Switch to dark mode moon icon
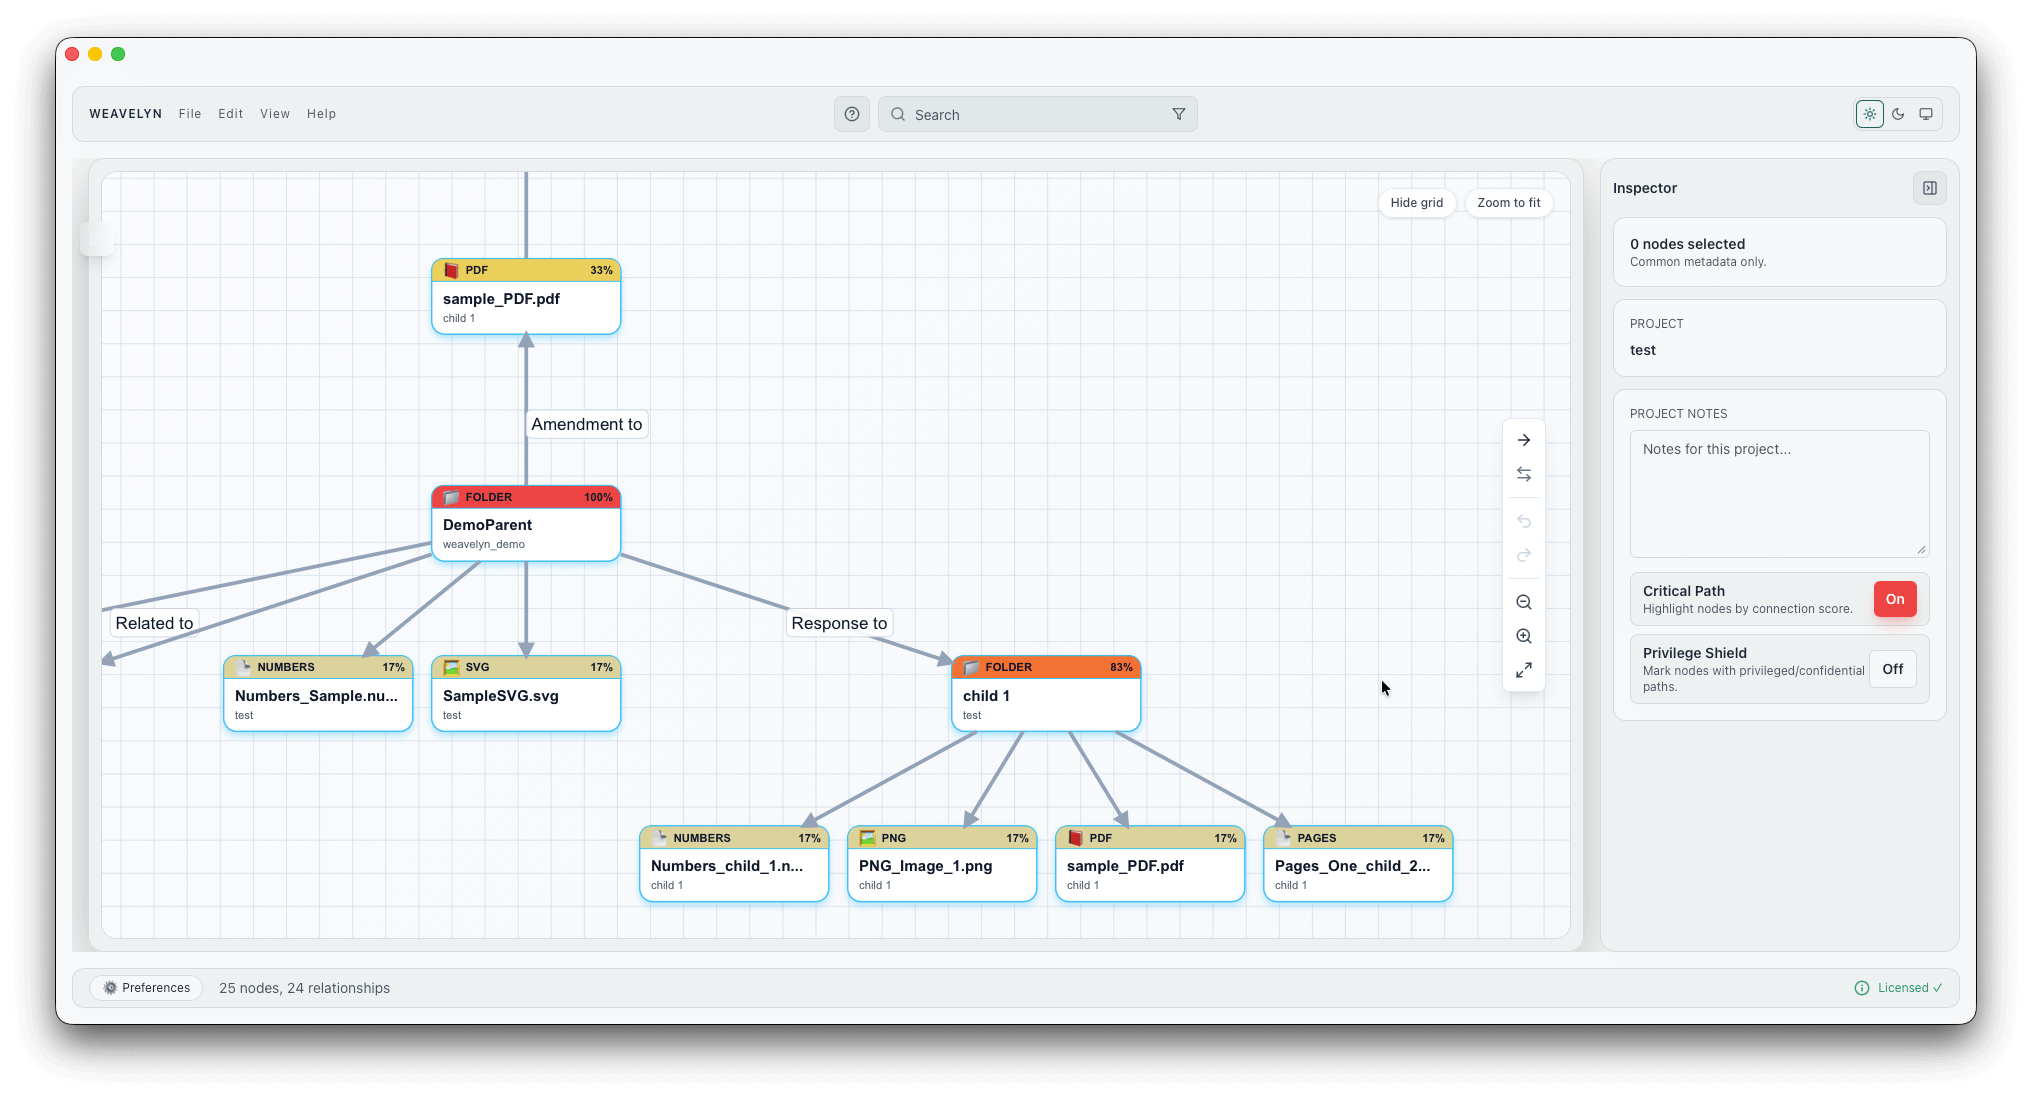This screenshot has width=2032, height=1098. pyautogui.click(x=1898, y=114)
